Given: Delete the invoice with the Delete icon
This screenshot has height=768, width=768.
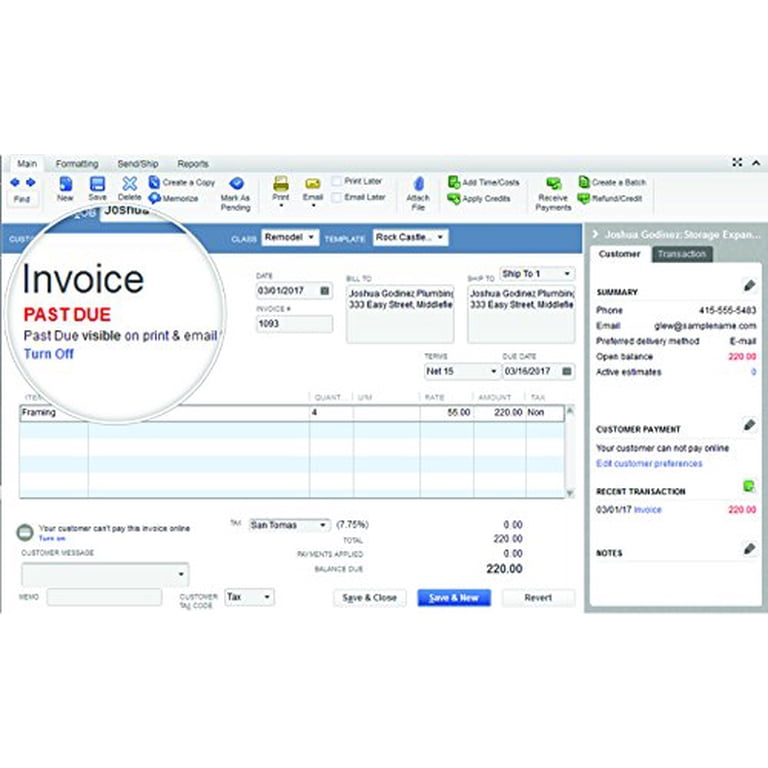Looking at the screenshot, I should [129, 184].
